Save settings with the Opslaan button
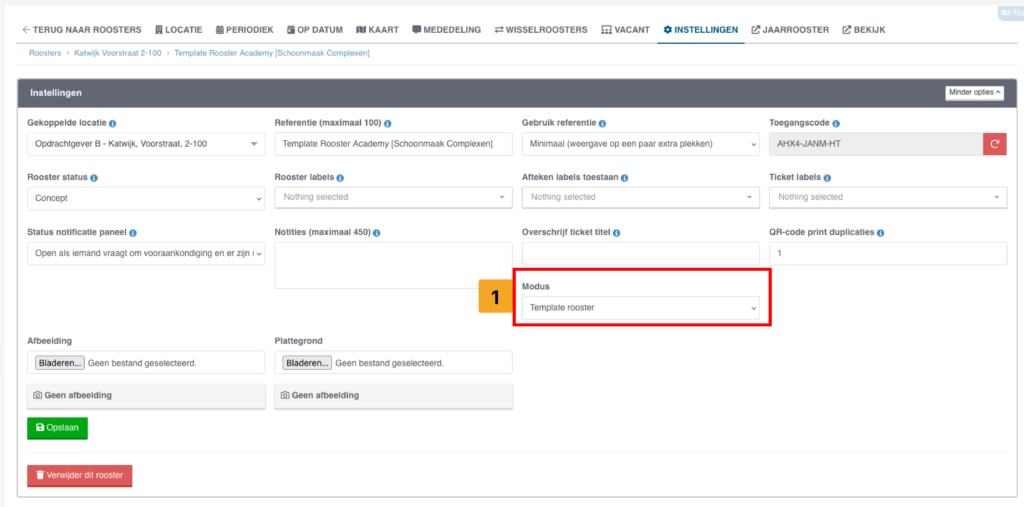 (x=58, y=428)
